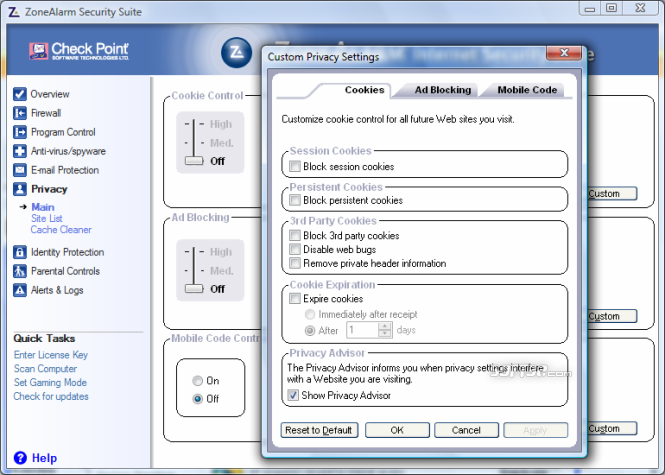Click the Alerts & Logs warning icon
665x475 pixels.
click(20, 290)
